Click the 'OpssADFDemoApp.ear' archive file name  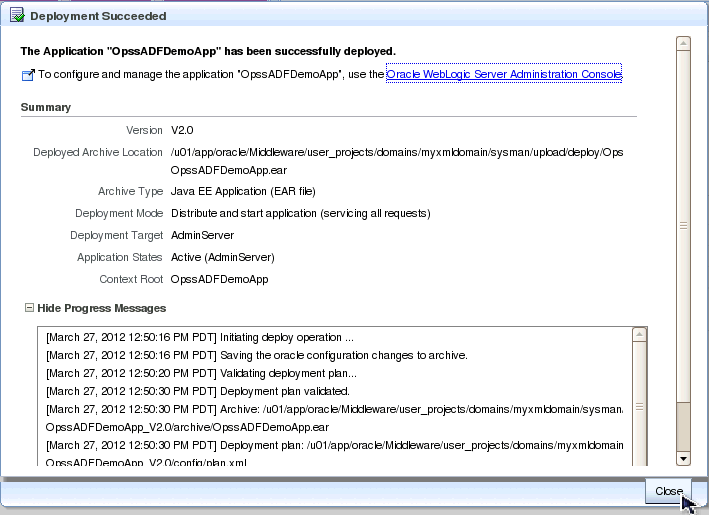click(229, 170)
